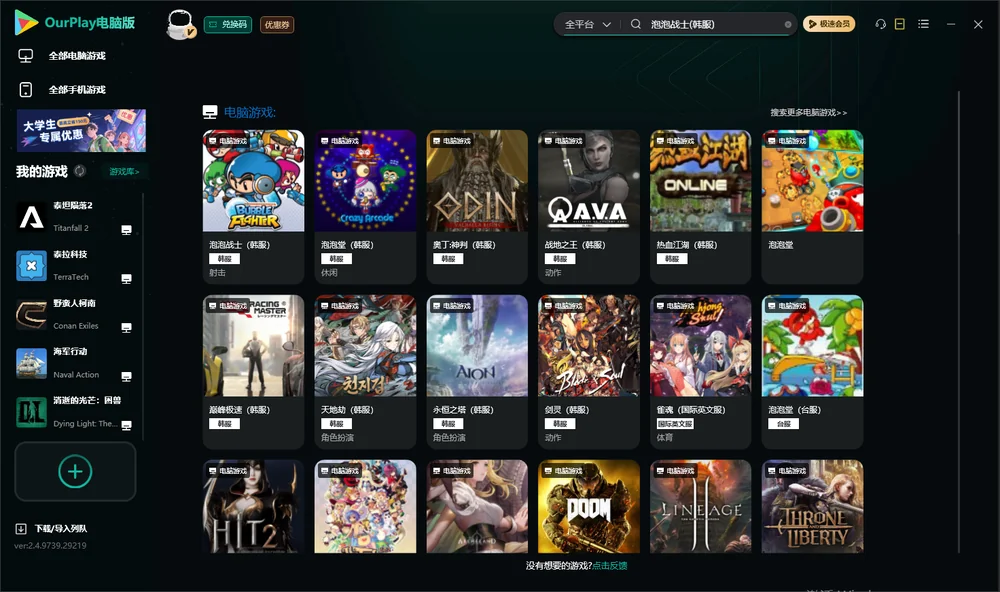The height and width of the screenshot is (592, 1000).
Task: Open 雀魂 (国际英文服) game card
Action: tap(700, 372)
